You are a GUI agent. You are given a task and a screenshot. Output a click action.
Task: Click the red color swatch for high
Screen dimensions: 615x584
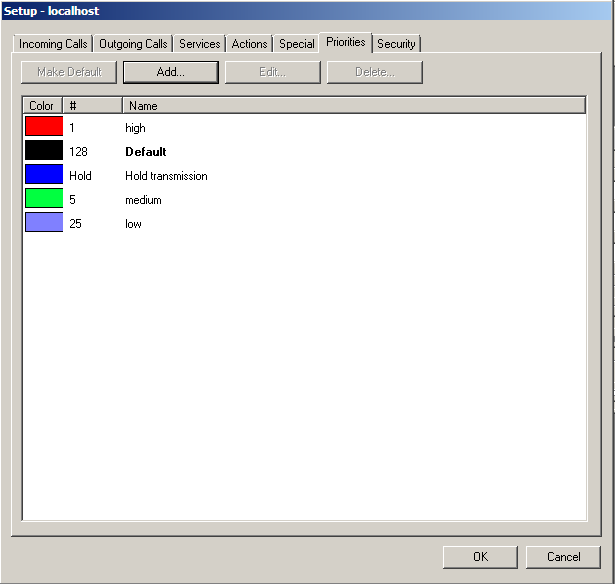point(44,127)
